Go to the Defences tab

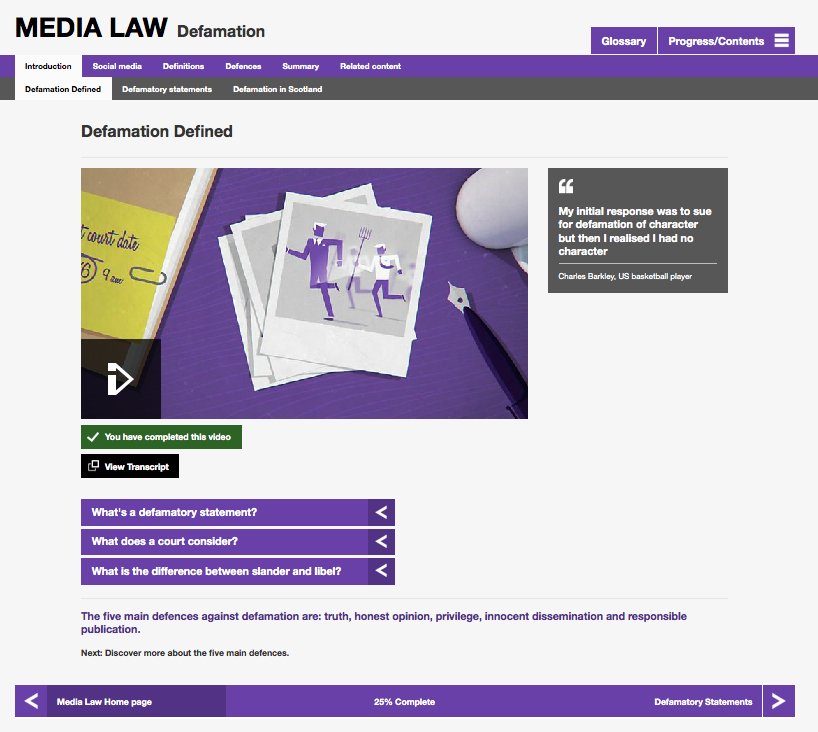(243, 67)
